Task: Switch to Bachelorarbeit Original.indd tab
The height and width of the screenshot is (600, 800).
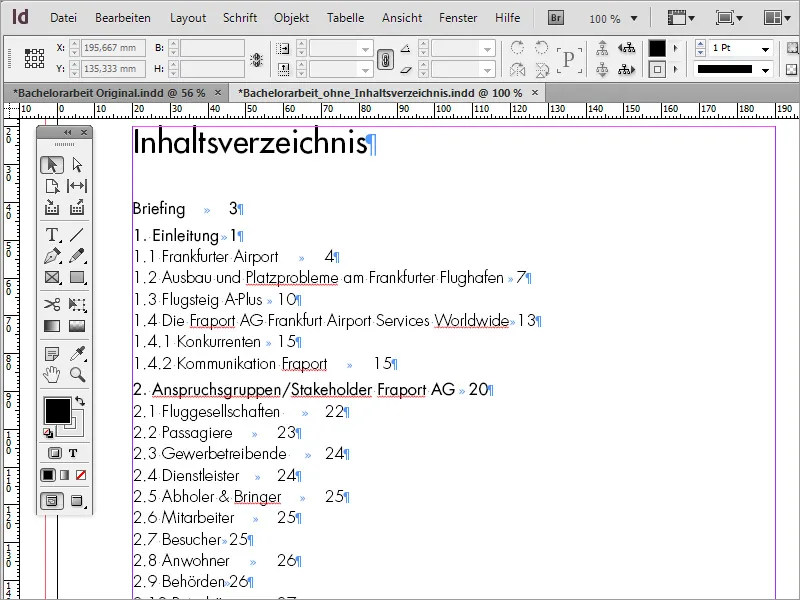Action: click(109, 93)
